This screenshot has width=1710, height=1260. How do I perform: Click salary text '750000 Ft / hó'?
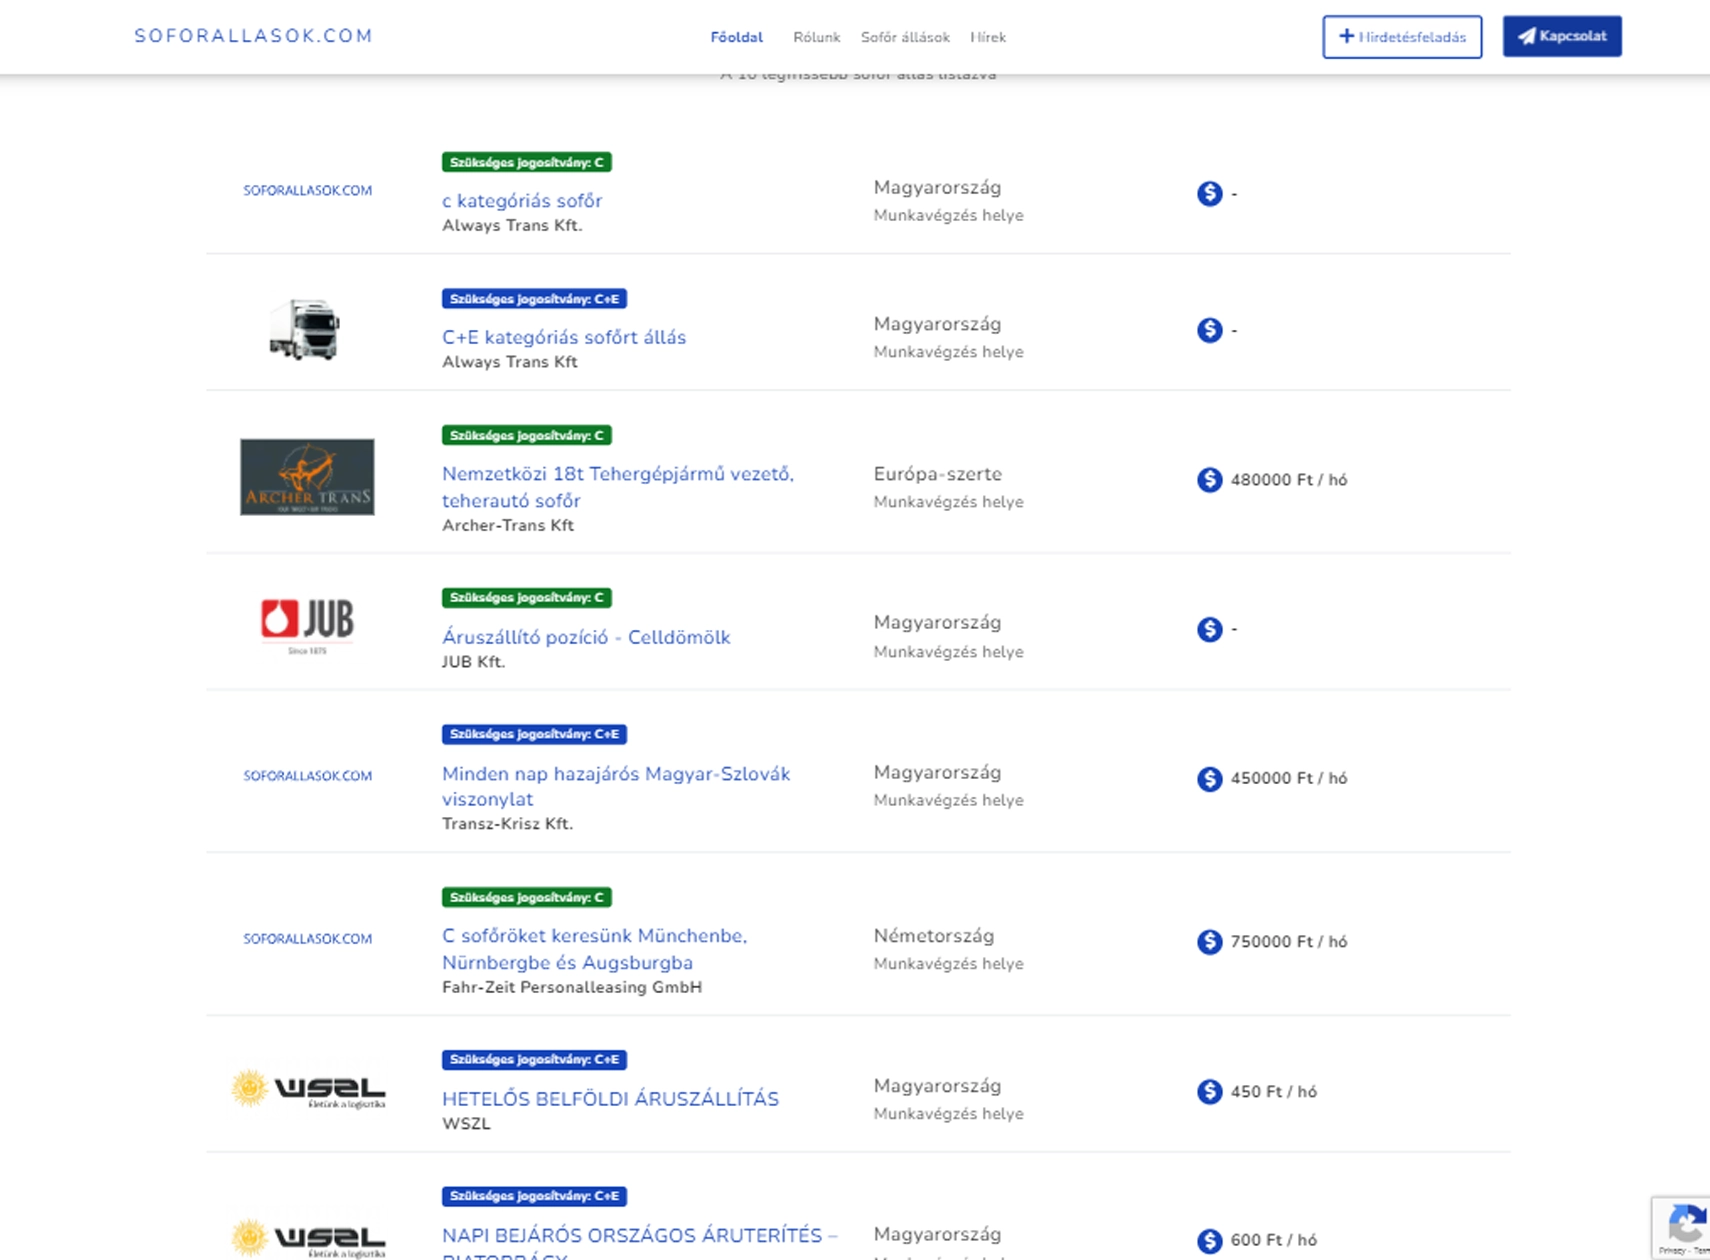tap(1289, 942)
